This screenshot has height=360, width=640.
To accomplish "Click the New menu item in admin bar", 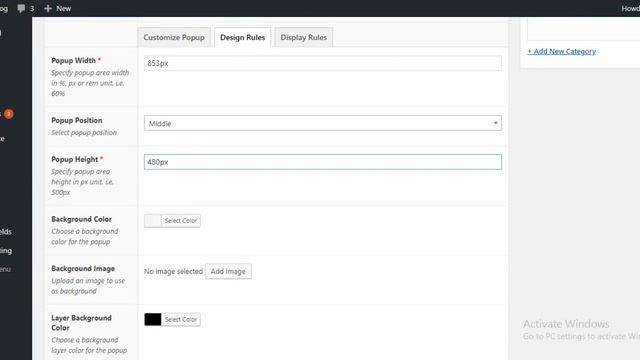I will [x=64, y=8].
